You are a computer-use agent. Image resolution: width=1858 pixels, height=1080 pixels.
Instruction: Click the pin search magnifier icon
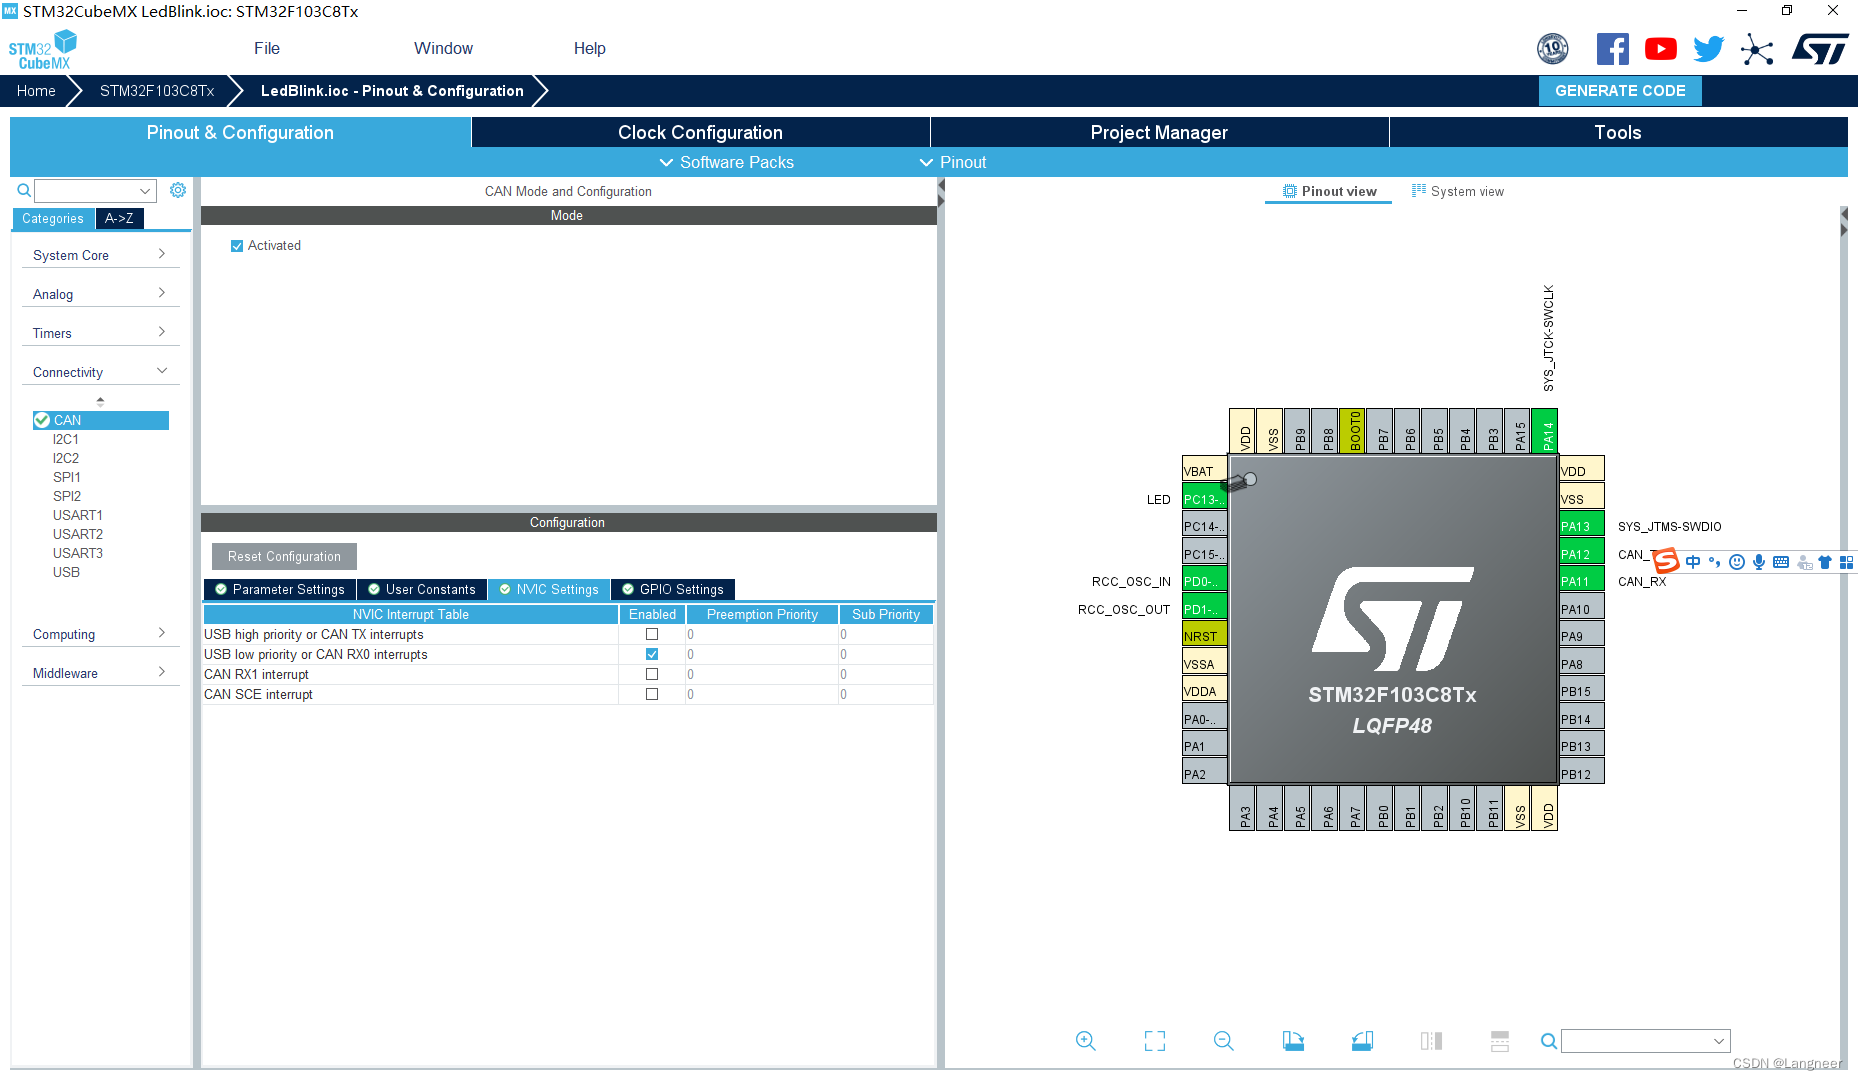tap(1548, 1041)
